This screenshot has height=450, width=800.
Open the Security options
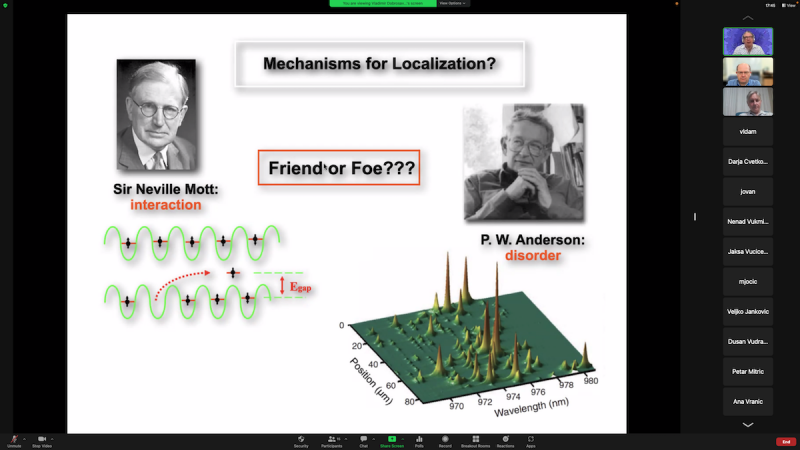pyautogui.click(x=301, y=440)
